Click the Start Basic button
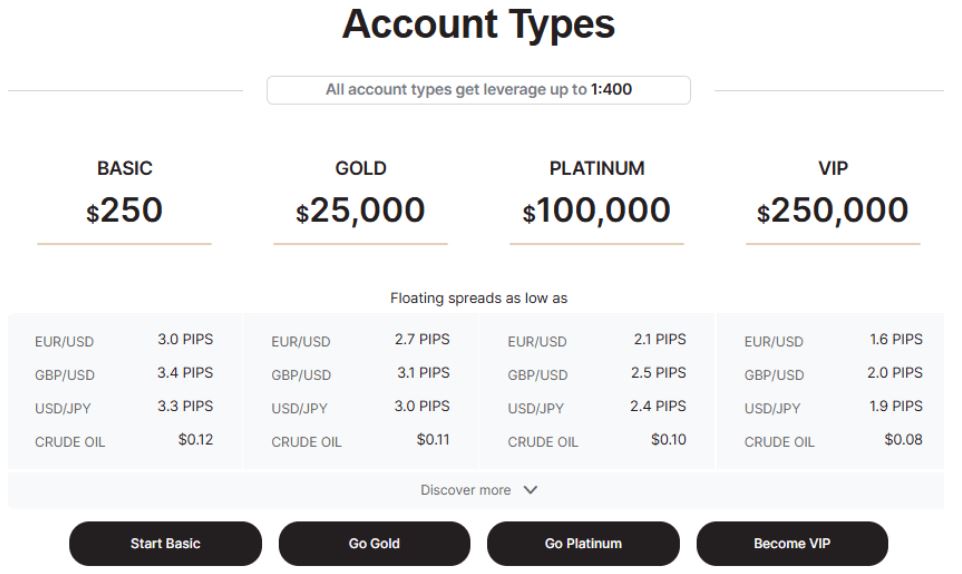The image size is (962, 574). [165, 544]
